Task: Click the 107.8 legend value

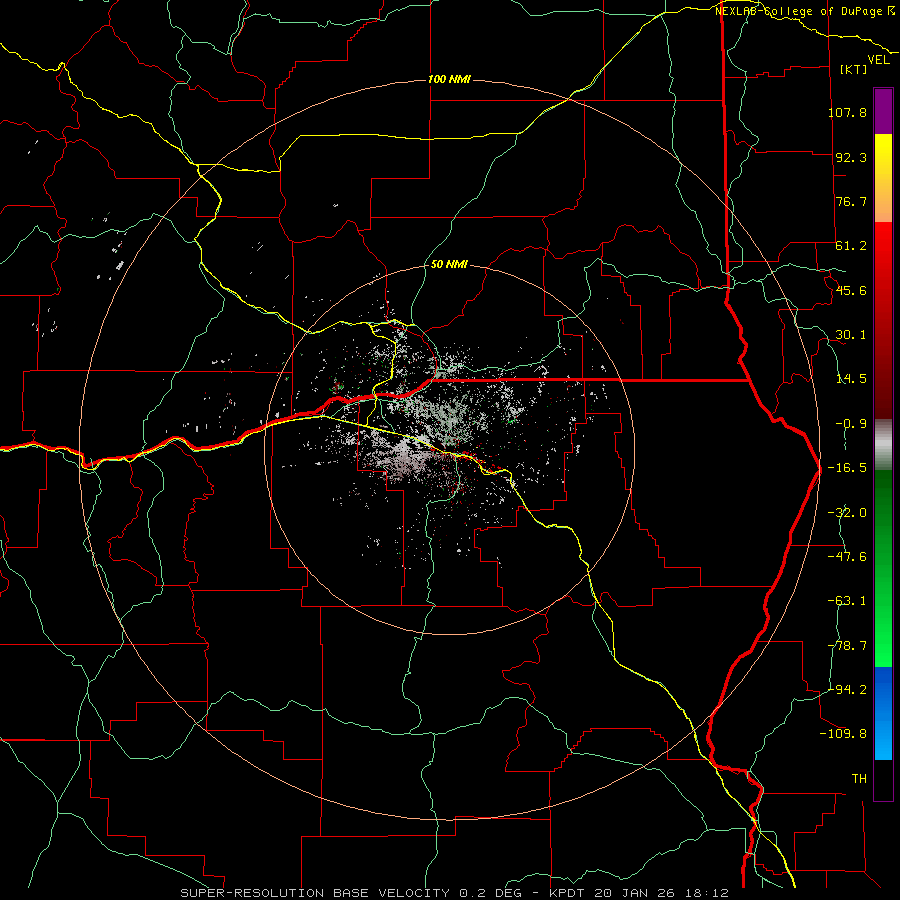Action: (847, 112)
